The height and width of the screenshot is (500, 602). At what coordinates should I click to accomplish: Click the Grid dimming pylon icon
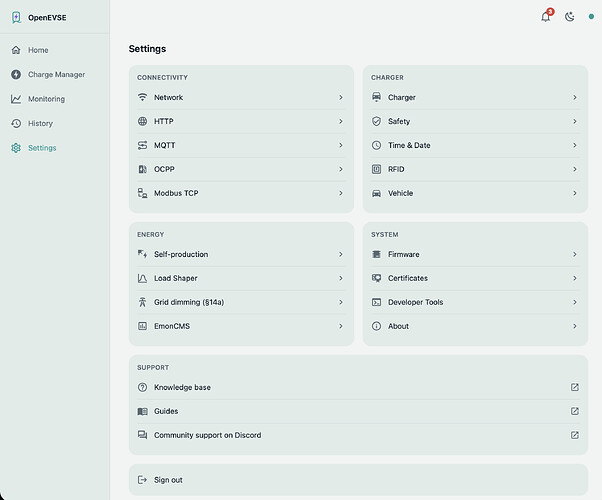pyautogui.click(x=142, y=302)
